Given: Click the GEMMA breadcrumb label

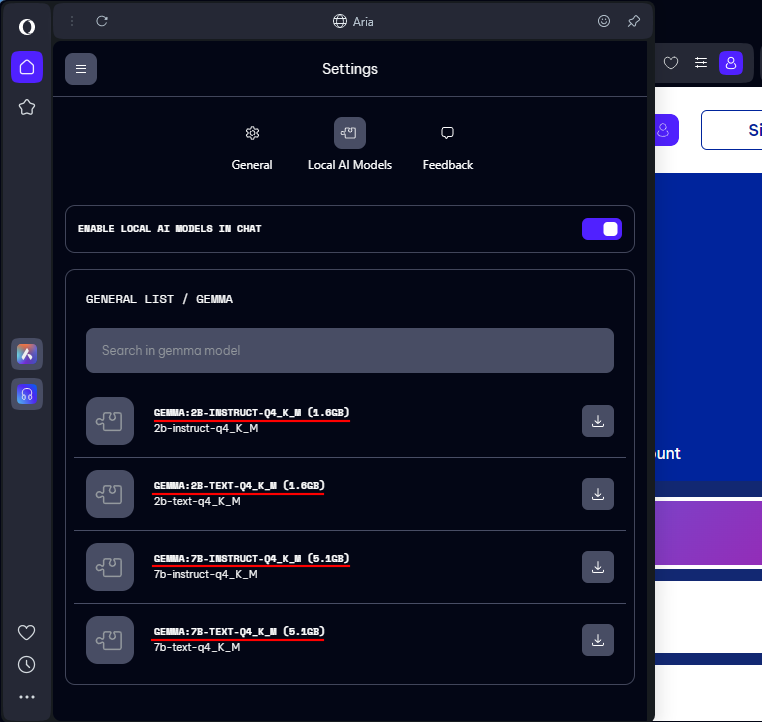Looking at the screenshot, I should coord(214,299).
